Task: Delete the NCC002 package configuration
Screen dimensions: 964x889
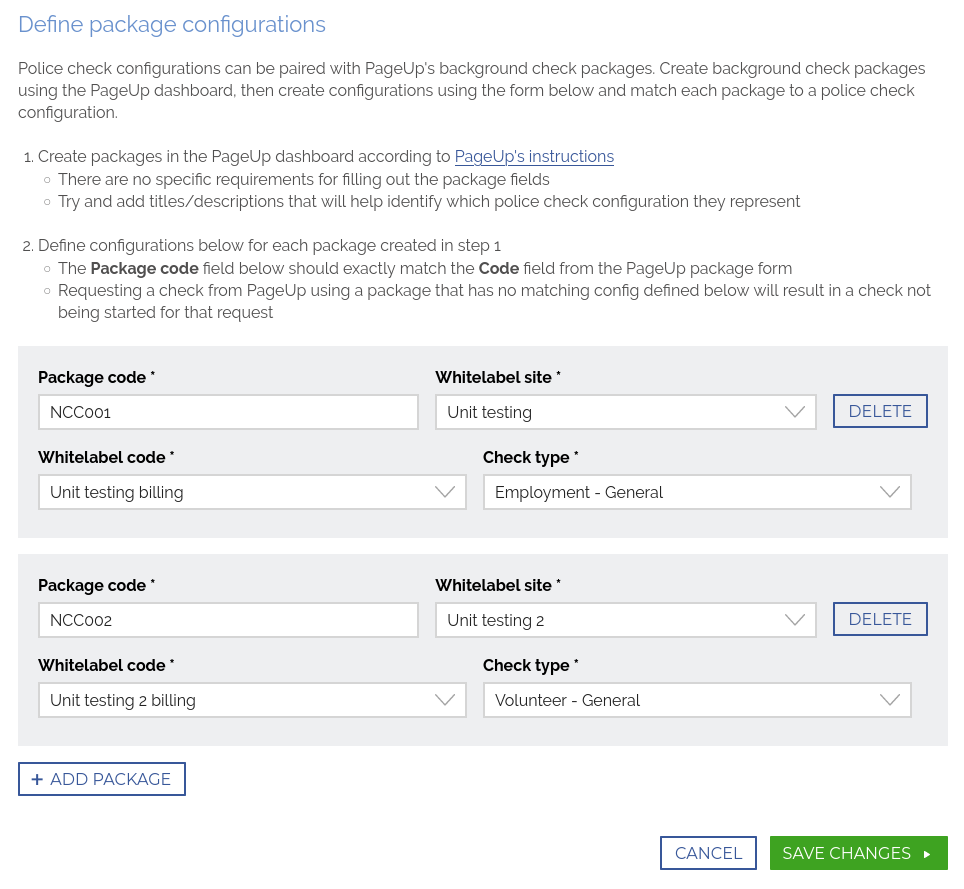Action: pos(880,619)
